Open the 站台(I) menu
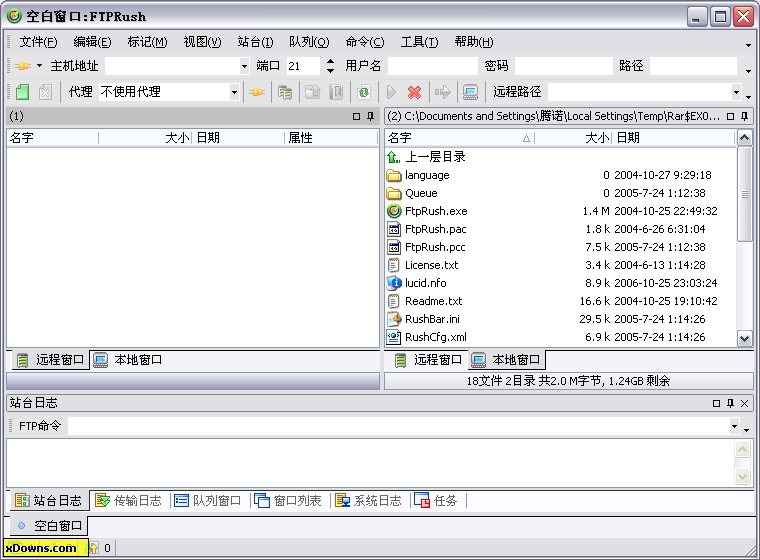This screenshot has width=760, height=560. click(x=255, y=42)
